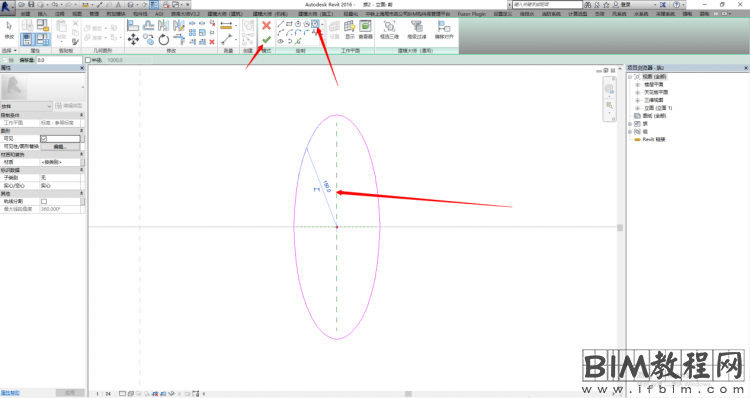Toggle the 可见 (Visible) checkbox
This screenshot has width=750, height=398.
[x=44, y=139]
